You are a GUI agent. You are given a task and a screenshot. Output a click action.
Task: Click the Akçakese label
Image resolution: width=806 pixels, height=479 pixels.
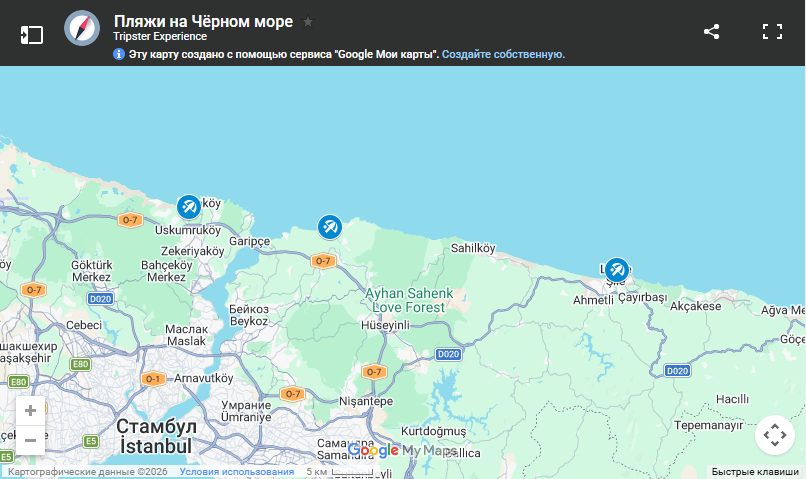pyautogui.click(x=695, y=306)
